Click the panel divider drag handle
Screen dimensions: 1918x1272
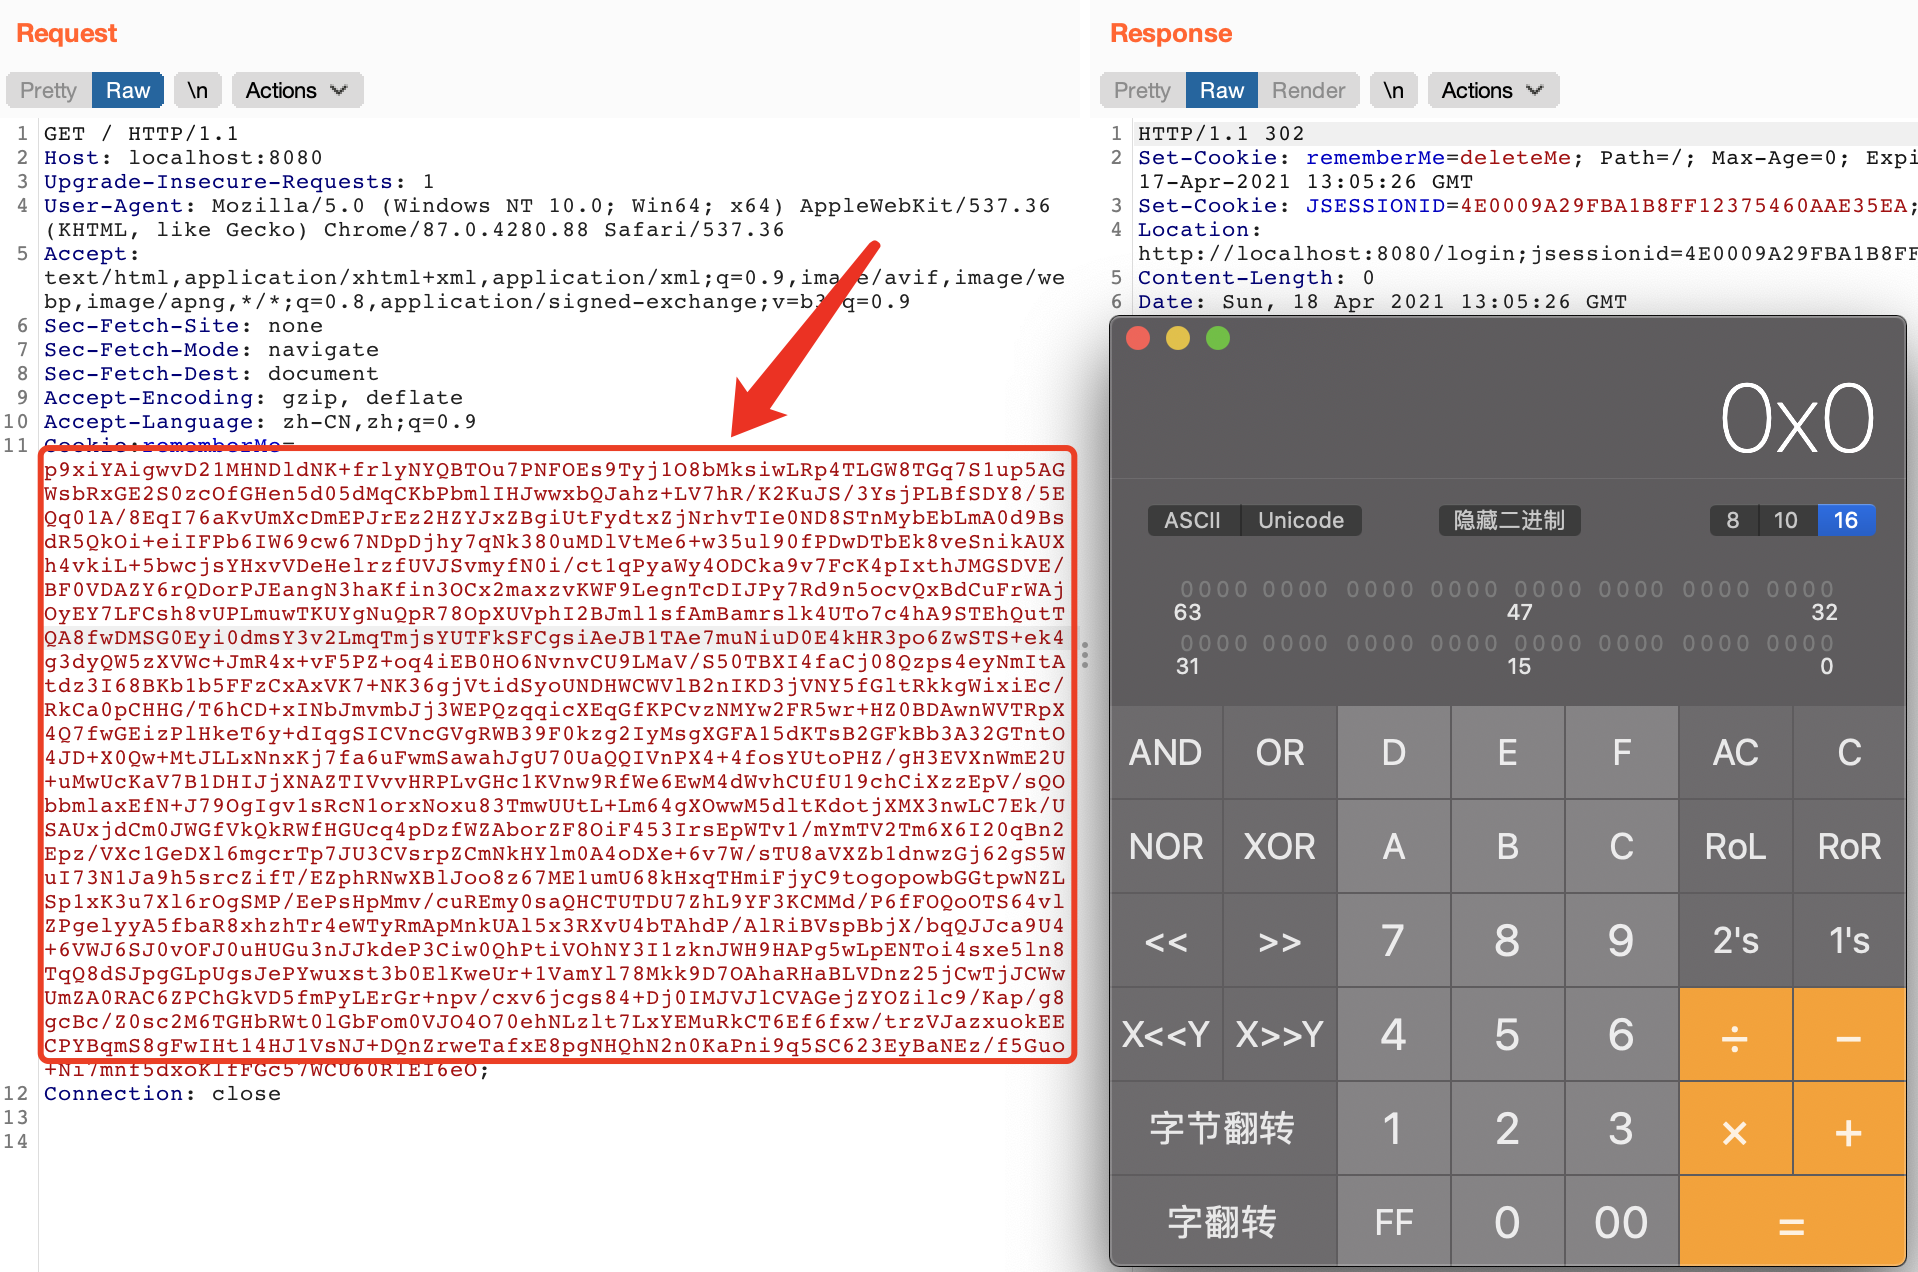(1085, 655)
